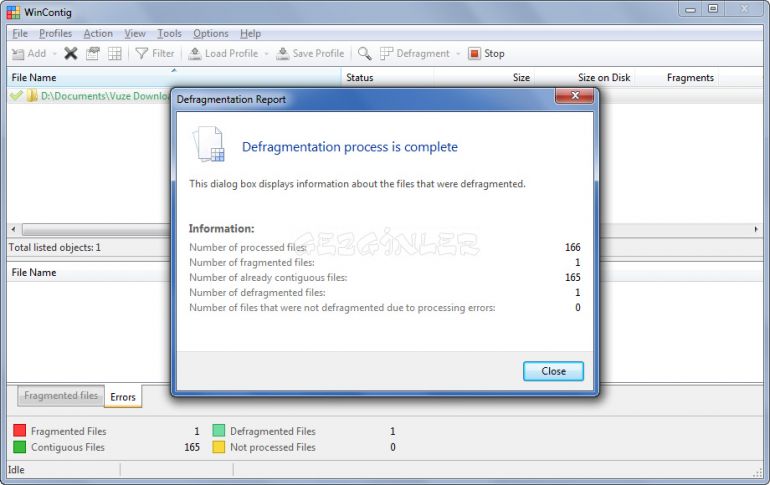Click the Idle status bar text

tap(16, 470)
